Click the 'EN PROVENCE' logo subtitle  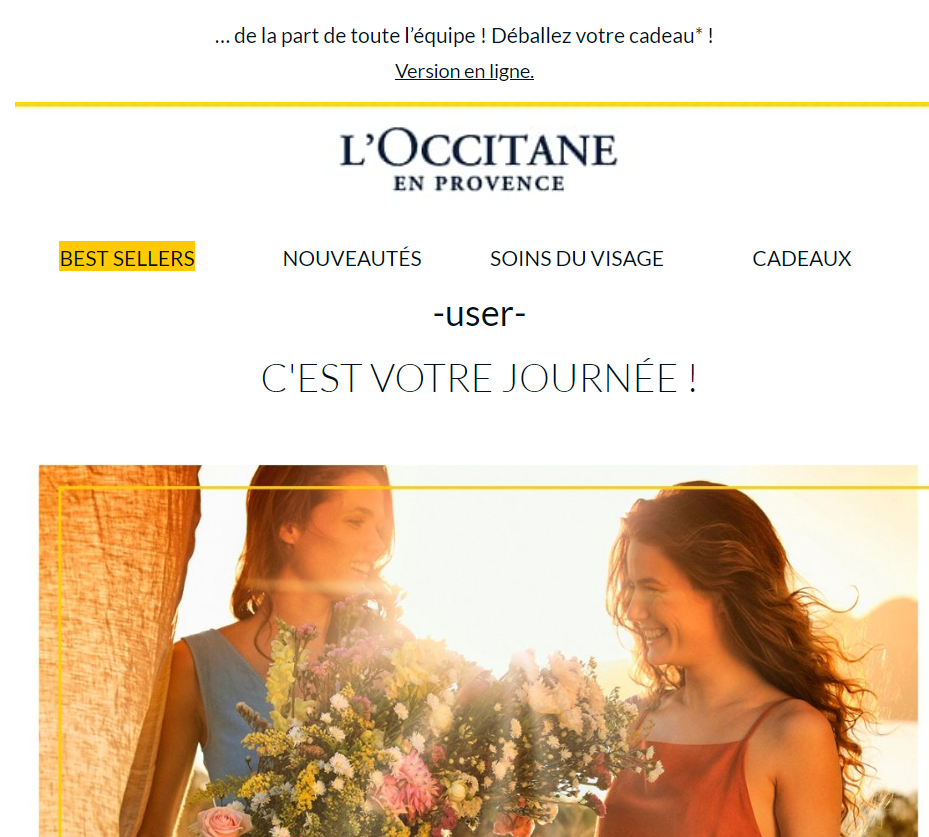pos(479,184)
